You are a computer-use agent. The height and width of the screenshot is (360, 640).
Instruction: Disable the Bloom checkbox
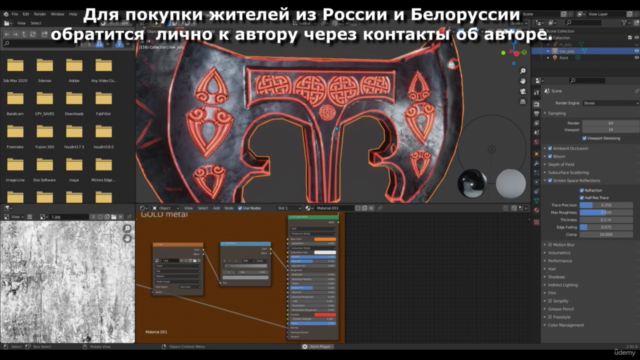point(550,156)
